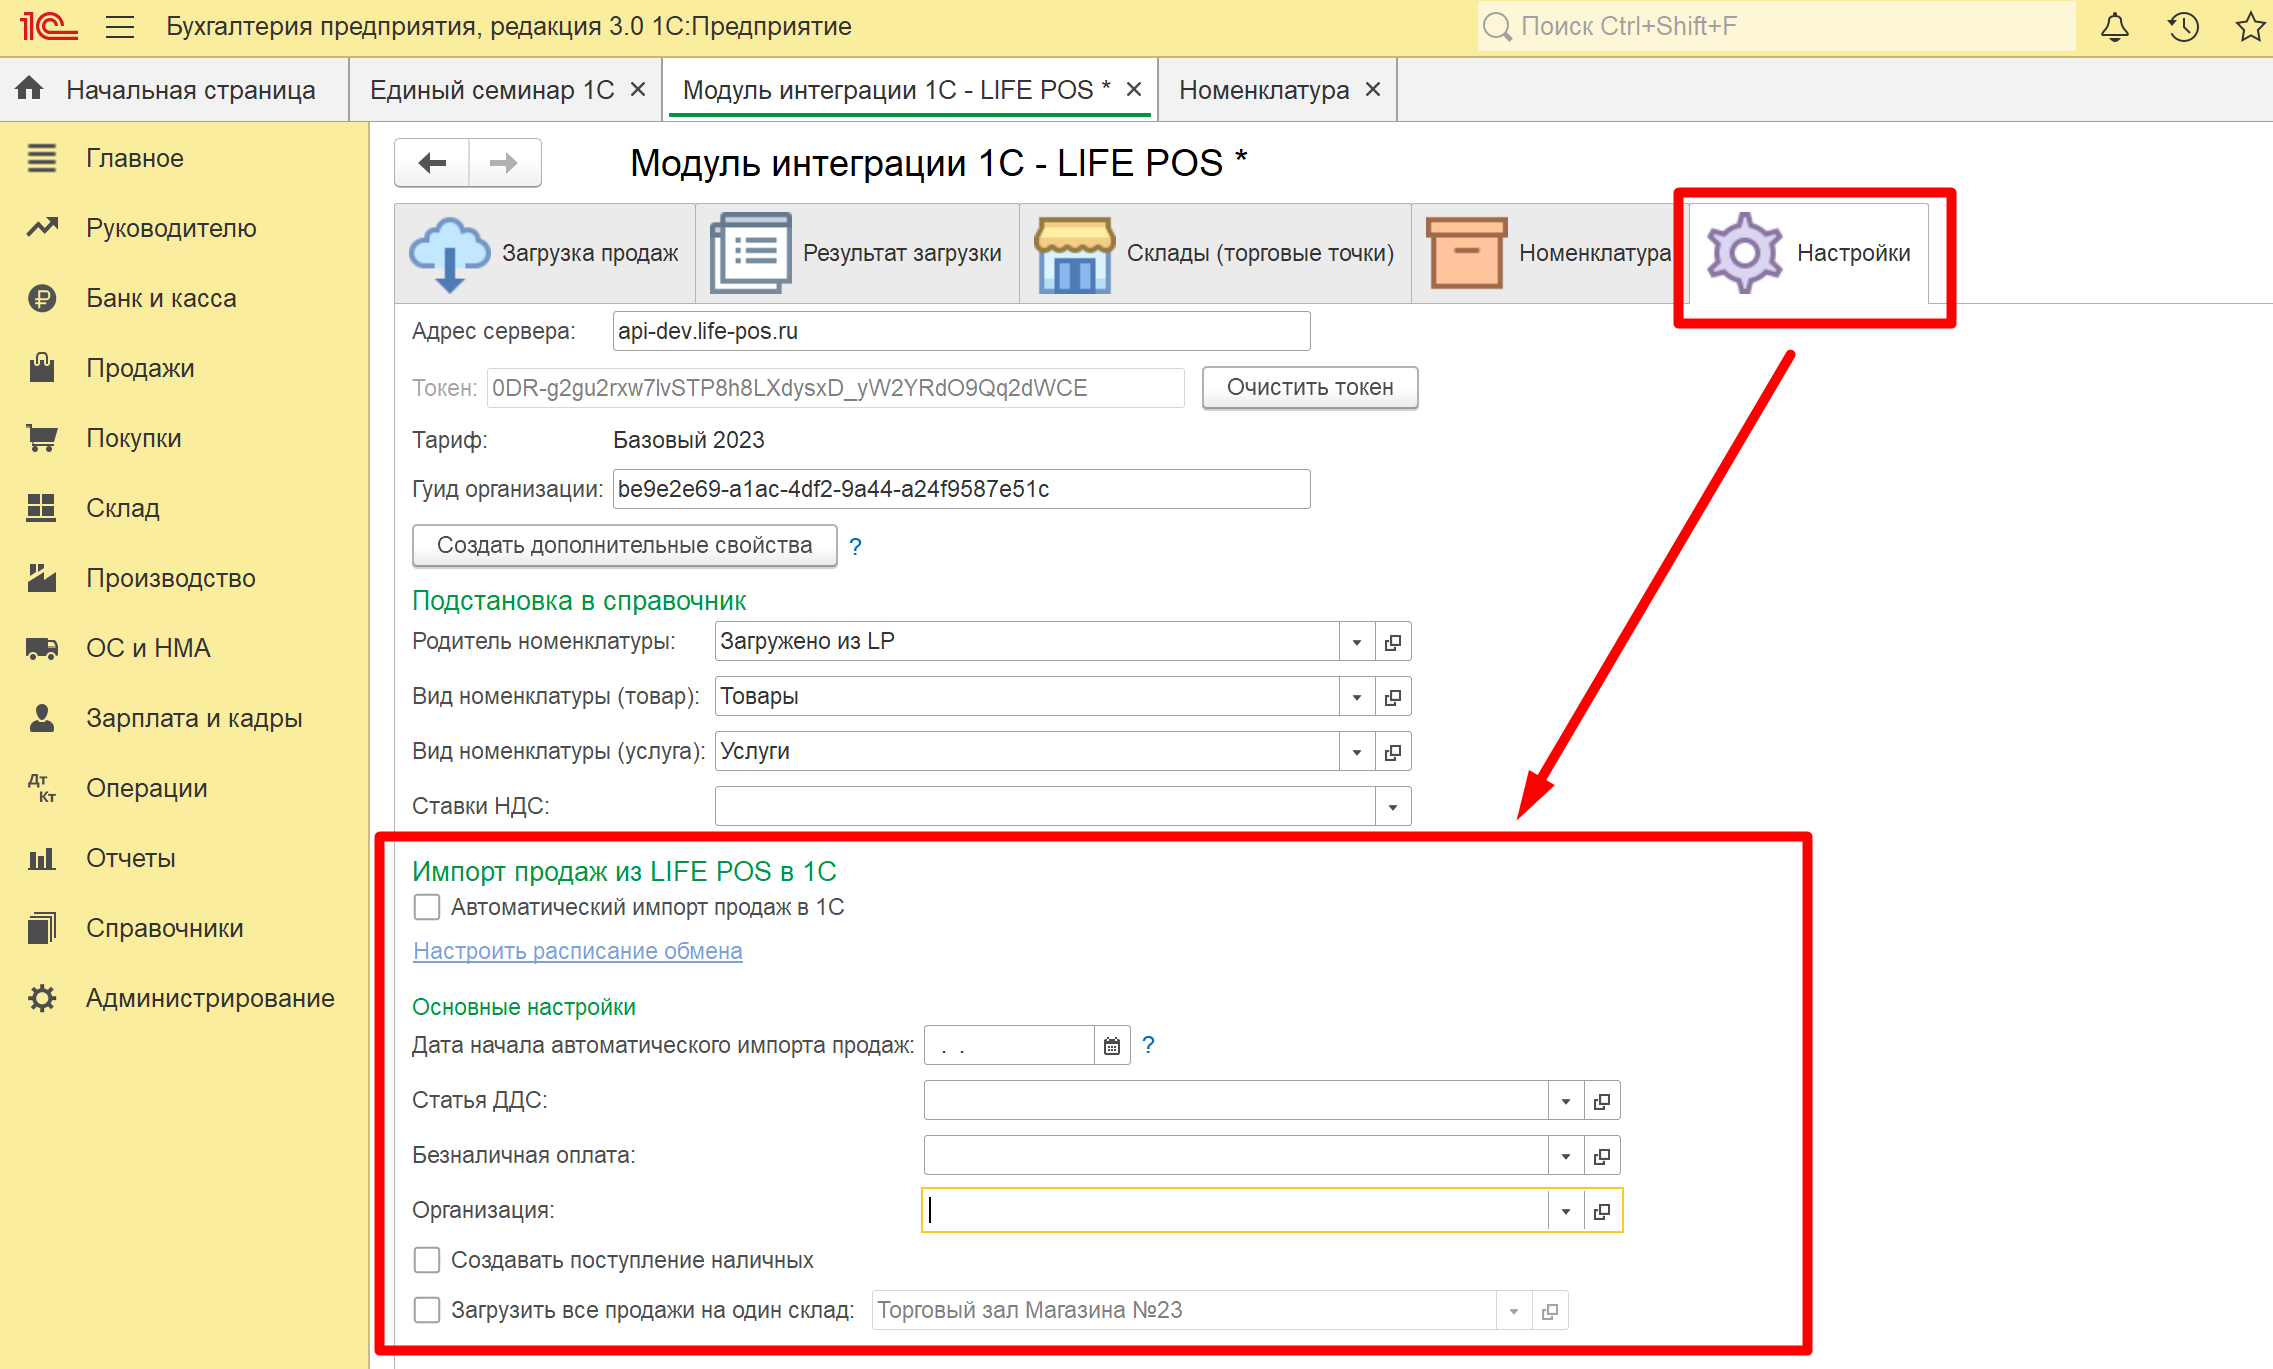Click open icon next to Безналичная оплата

[1602, 1156]
